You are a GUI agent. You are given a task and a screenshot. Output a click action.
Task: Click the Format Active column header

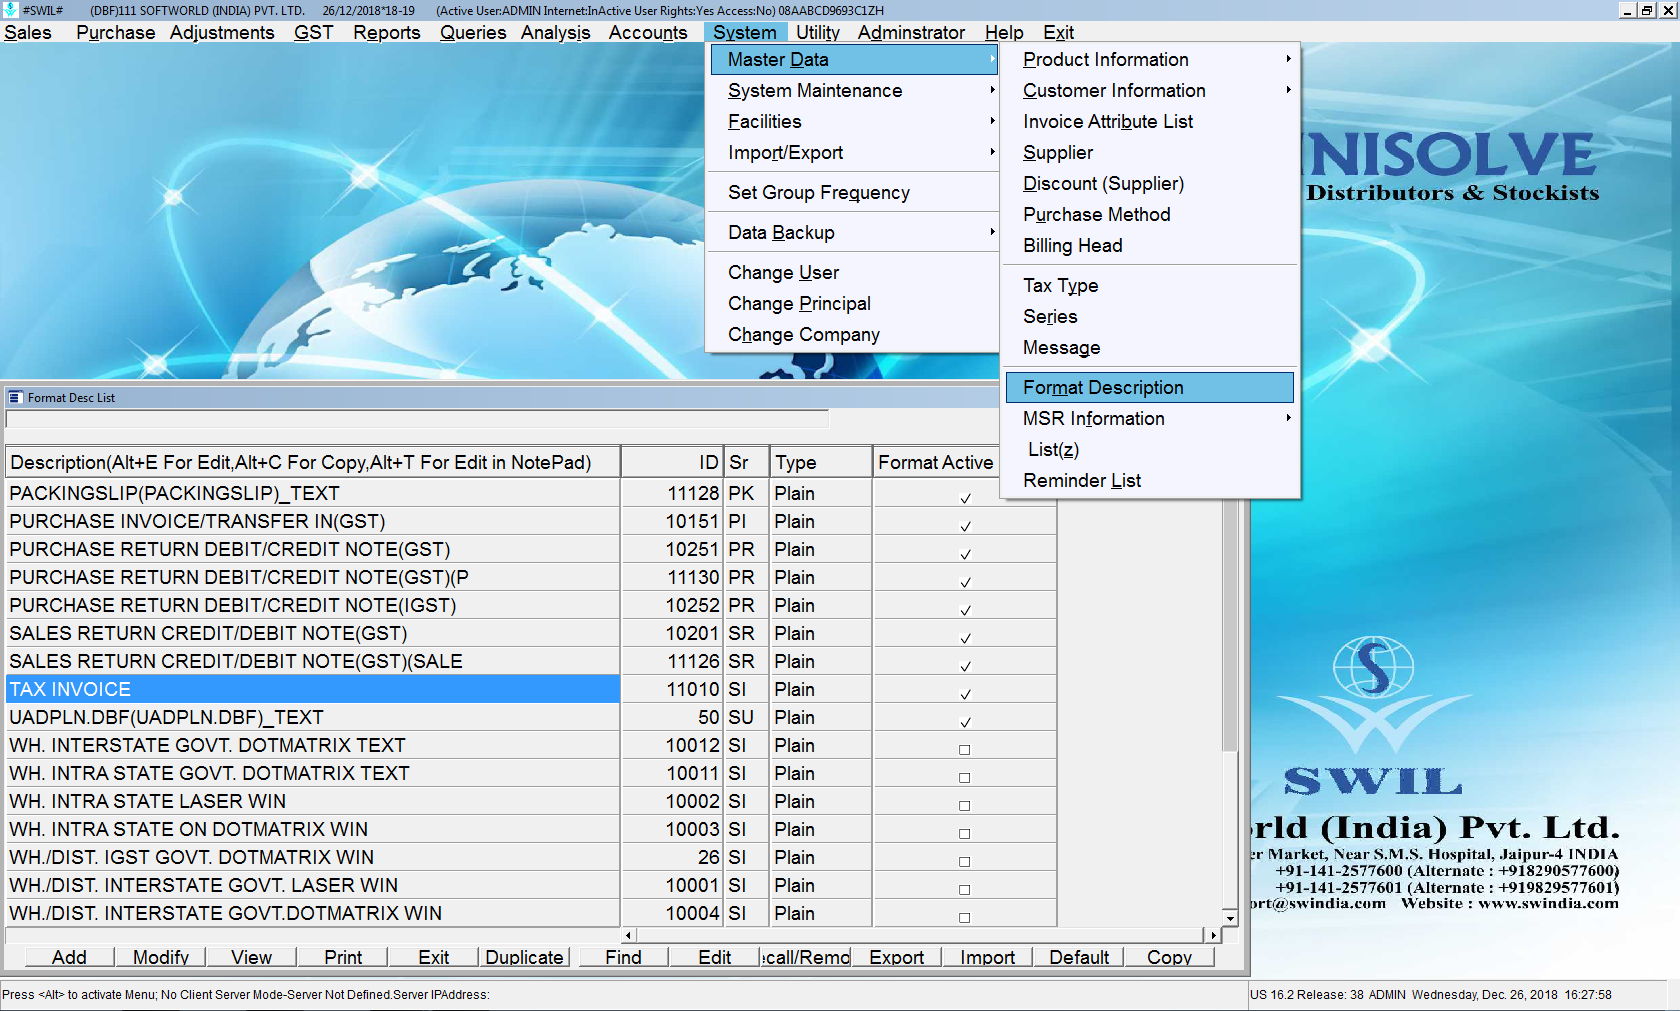point(936,462)
